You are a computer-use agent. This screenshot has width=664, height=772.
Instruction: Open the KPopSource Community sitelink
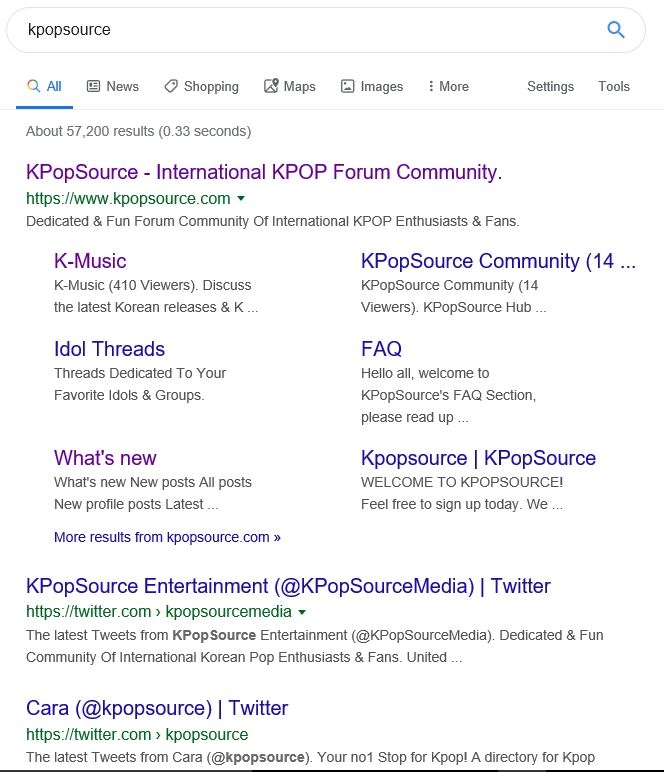point(498,261)
